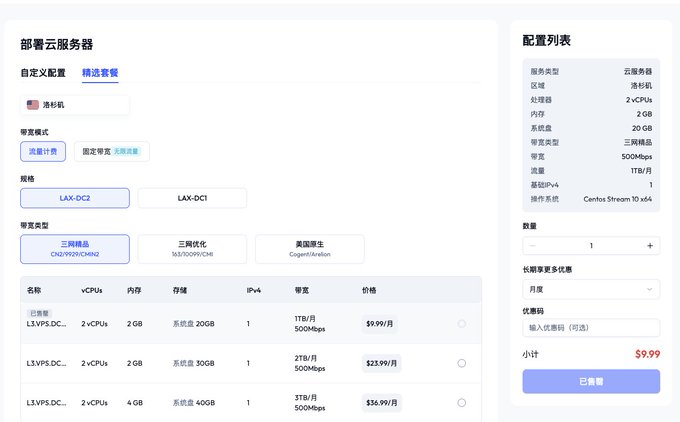Select the 洛杉矶 region button
The width and height of the screenshot is (680, 422).
pyautogui.click(x=75, y=105)
